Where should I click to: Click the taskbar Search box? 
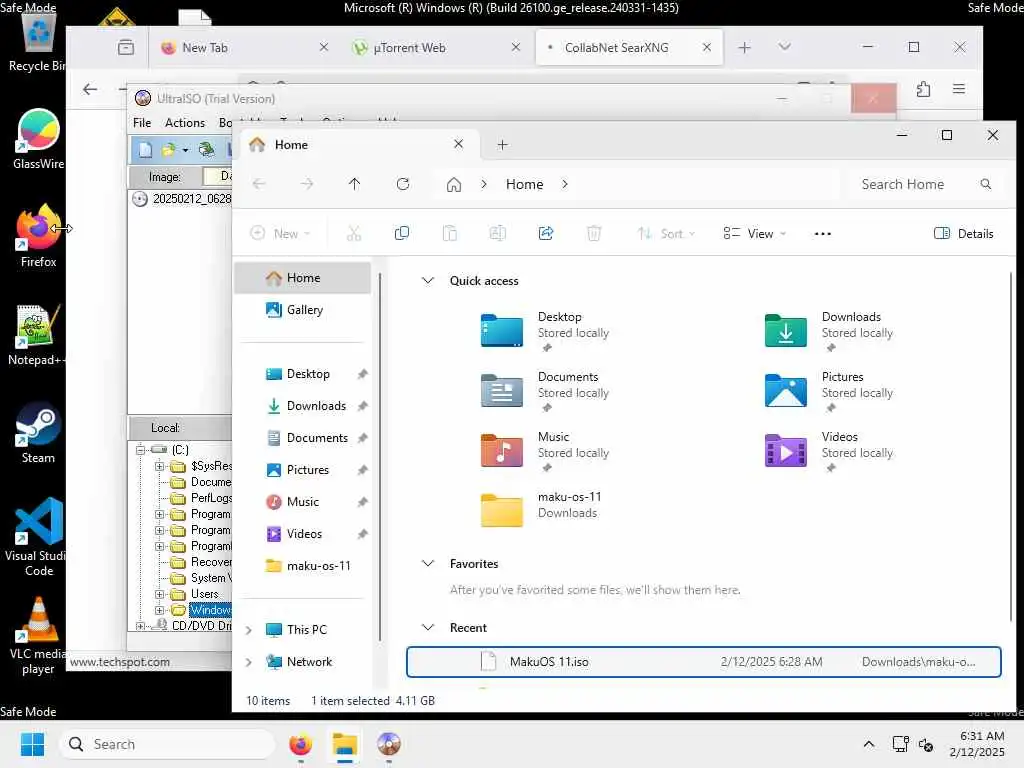pos(167,744)
